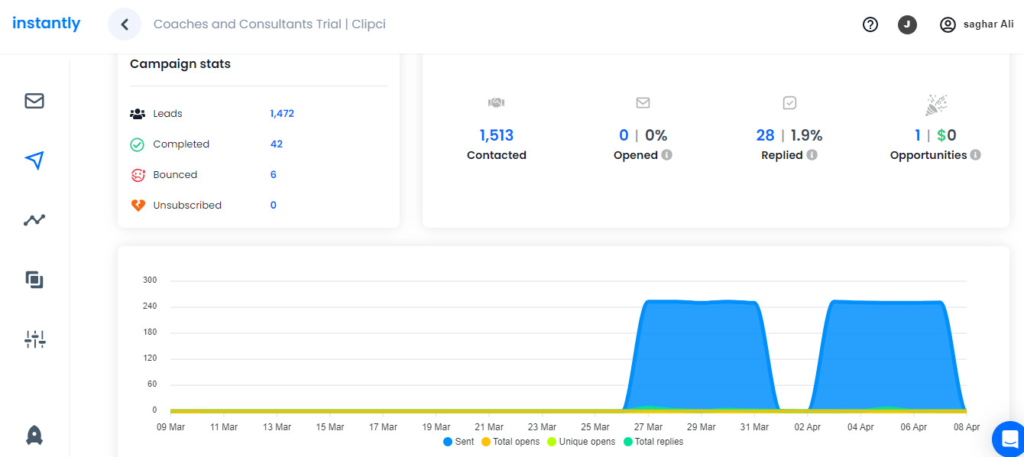Click the 28 Replied number
Image resolution: width=1024 pixels, height=457 pixels.
[765, 136]
